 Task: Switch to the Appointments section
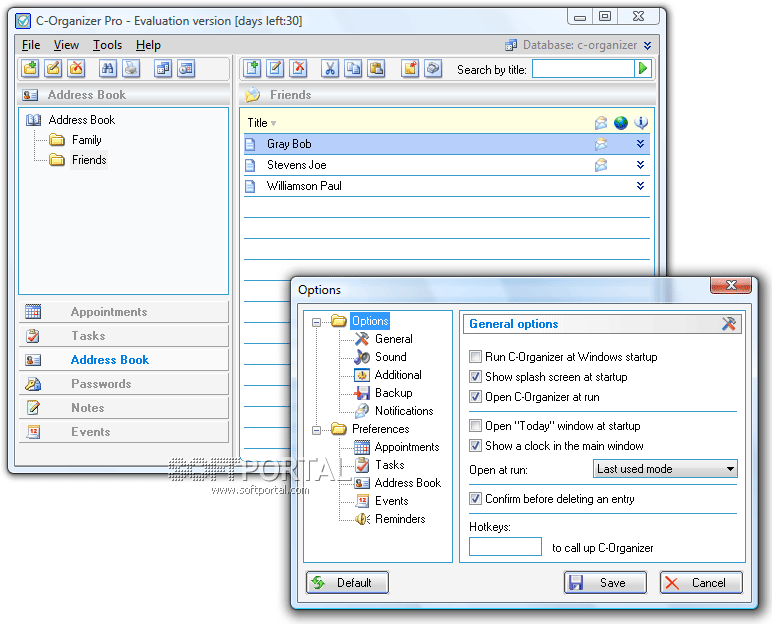point(124,312)
